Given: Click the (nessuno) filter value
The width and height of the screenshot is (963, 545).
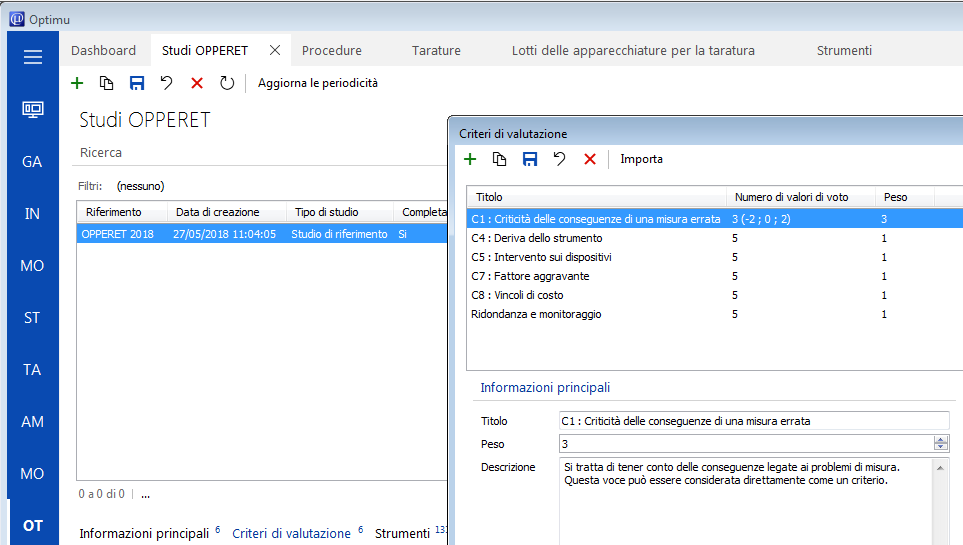Looking at the screenshot, I should tap(141, 186).
